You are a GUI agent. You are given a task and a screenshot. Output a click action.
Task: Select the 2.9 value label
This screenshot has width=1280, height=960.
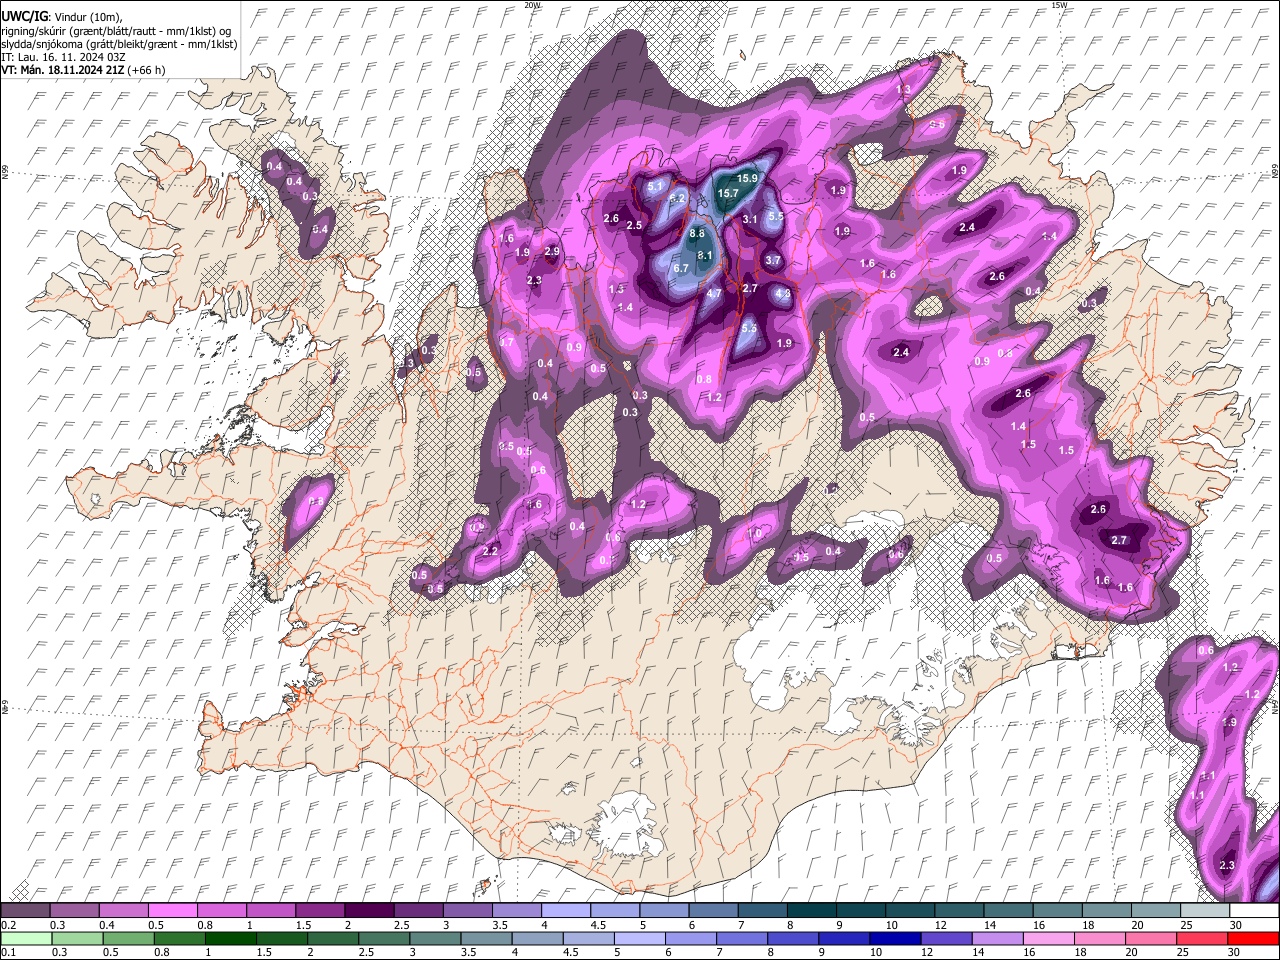[x=552, y=252]
